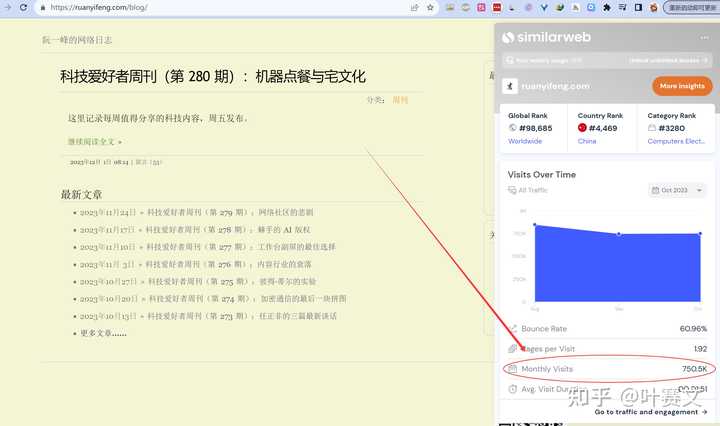Click the Avg. Visit Duration clock icon
720x426 pixels.
[513, 389]
